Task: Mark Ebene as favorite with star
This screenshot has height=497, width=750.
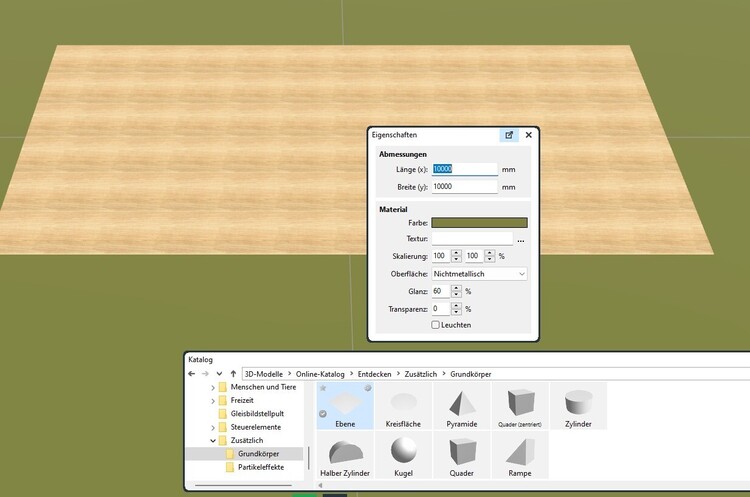Action: (x=323, y=388)
